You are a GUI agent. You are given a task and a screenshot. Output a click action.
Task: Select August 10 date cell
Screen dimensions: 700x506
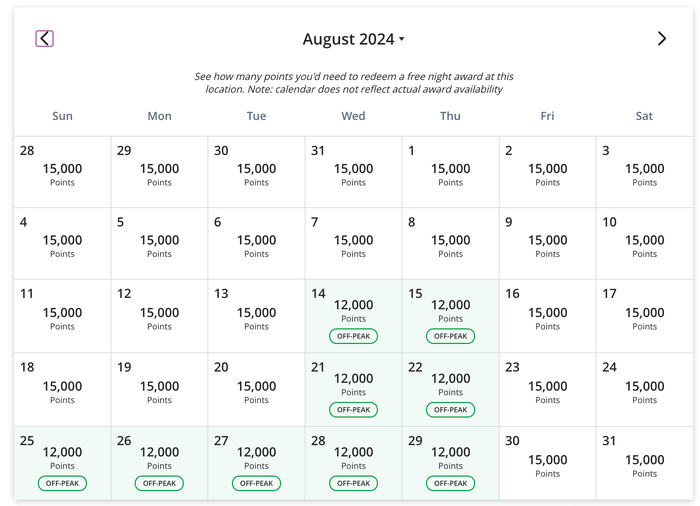[645, 243]
